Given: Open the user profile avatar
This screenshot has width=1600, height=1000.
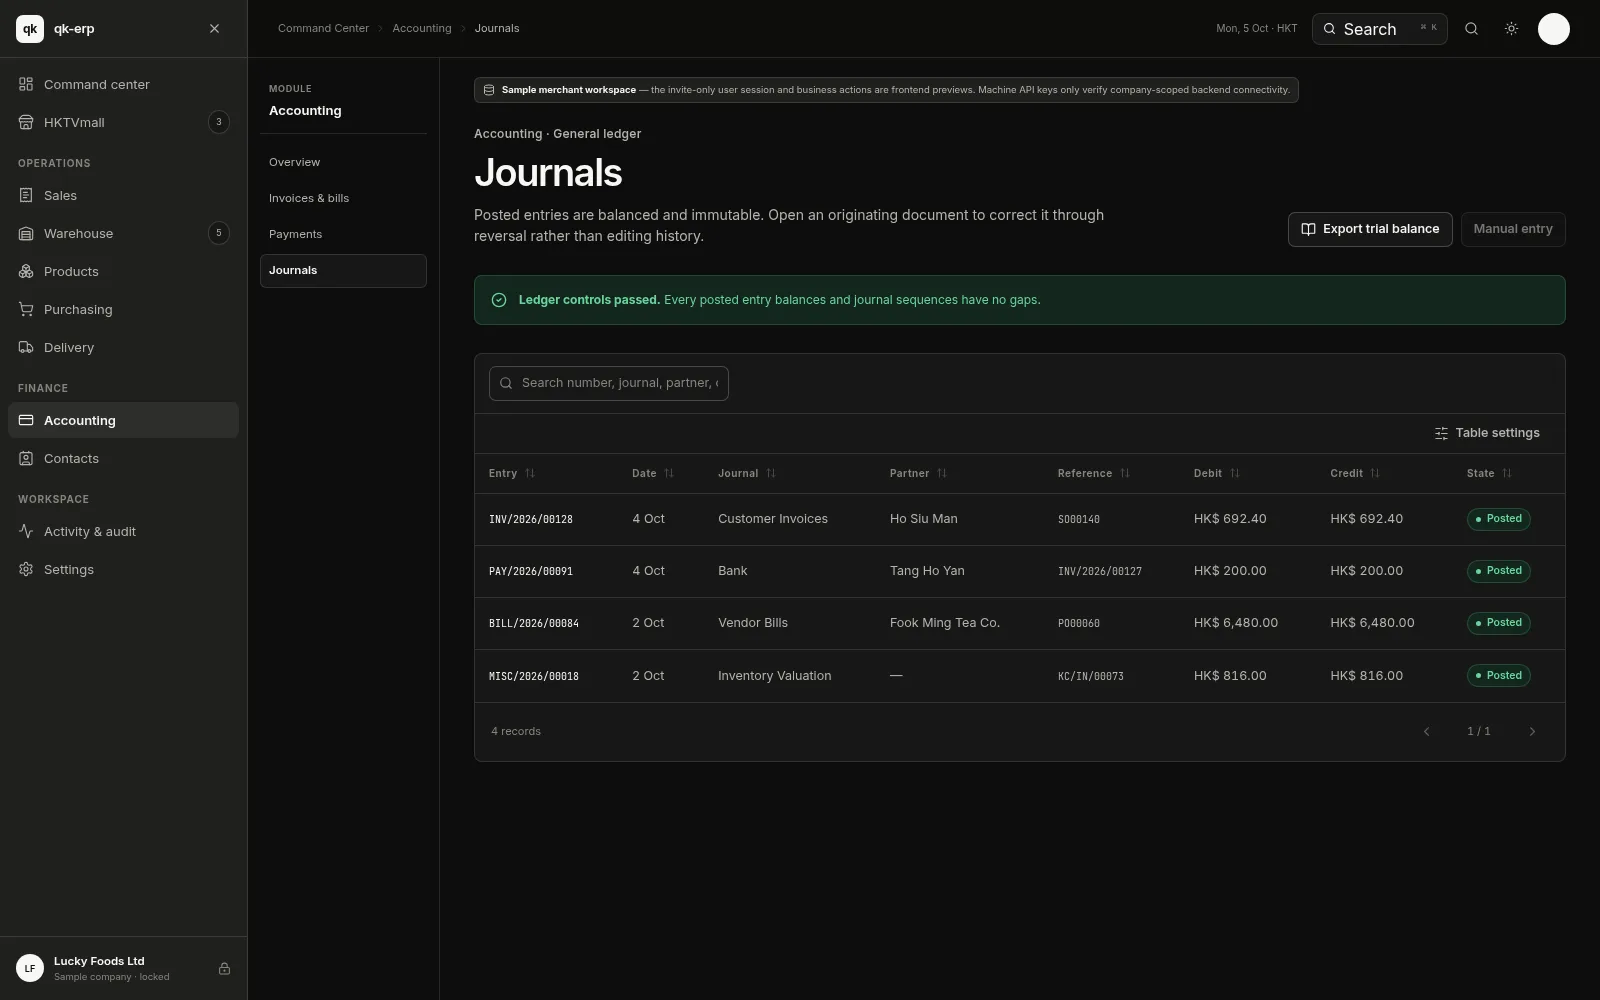Looking at the screenshot, I should (x=1553, y=29).
